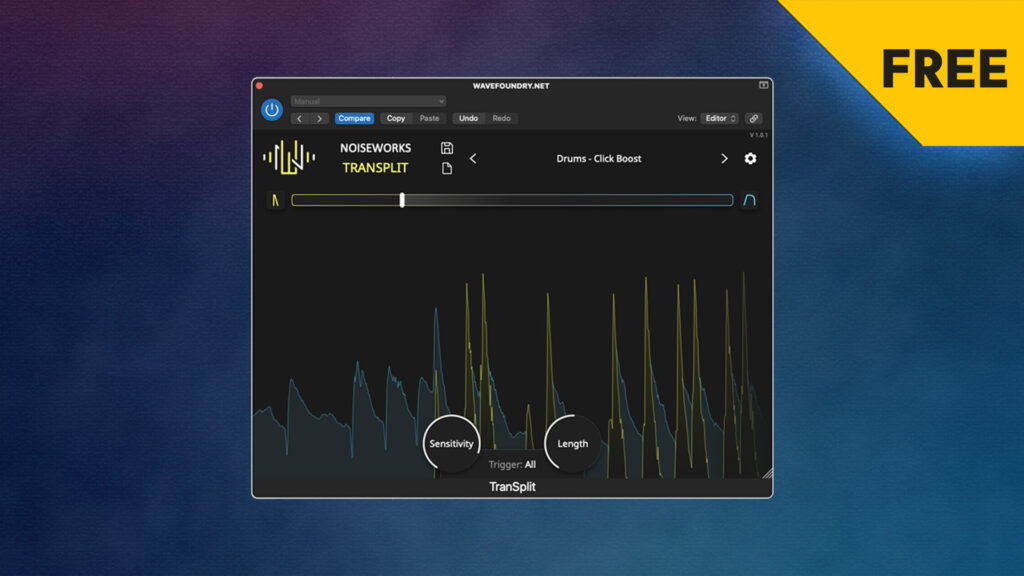
Task: Click the Sensitivity knob
Action: (451, 443)
